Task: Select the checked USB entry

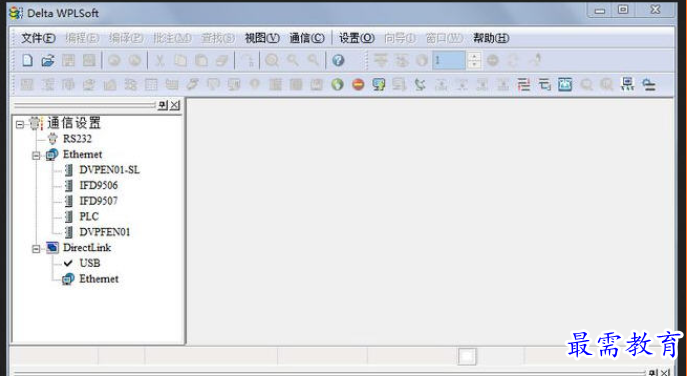Action: click(90, 263)
